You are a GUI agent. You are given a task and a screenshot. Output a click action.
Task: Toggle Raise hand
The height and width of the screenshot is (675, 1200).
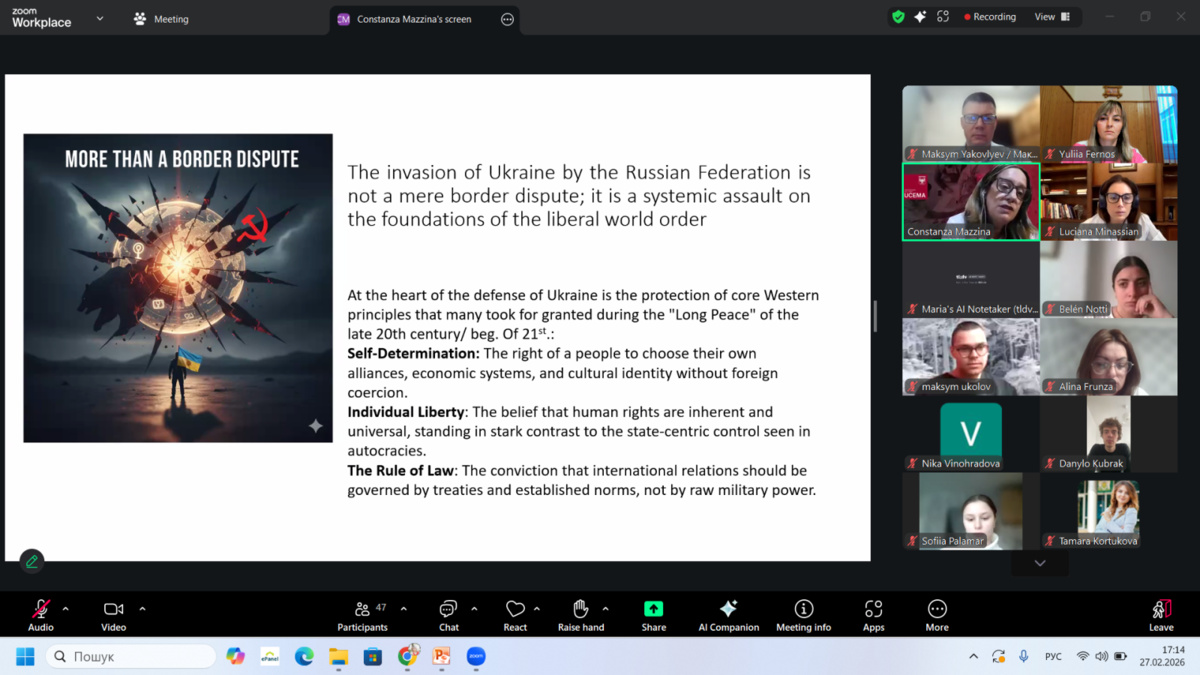coord(580,614)
